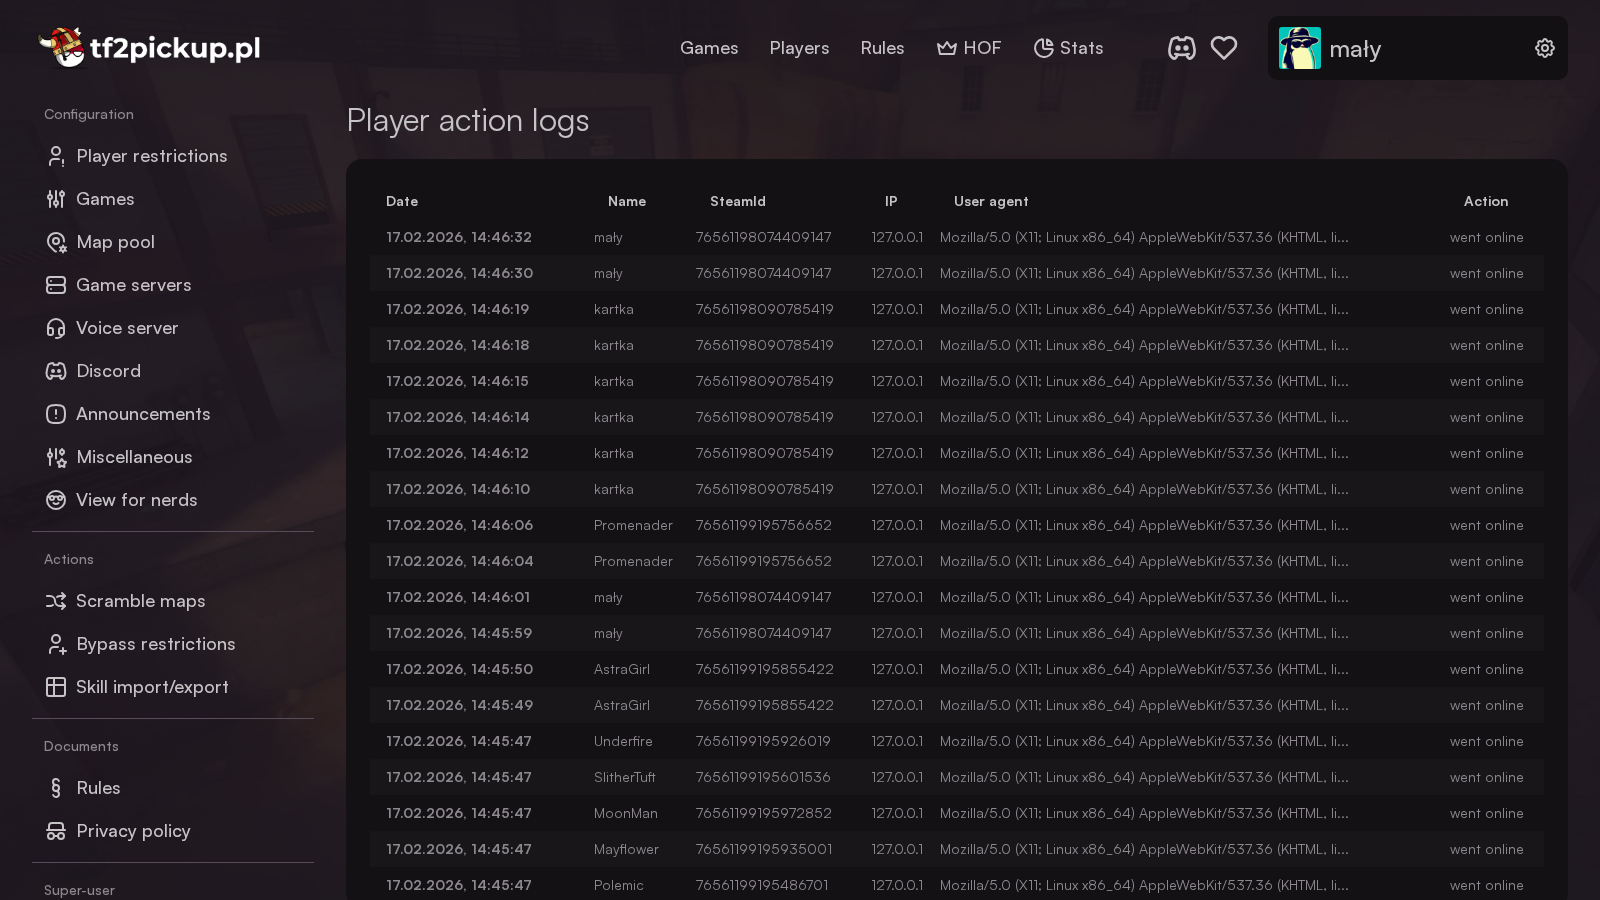This screenshot has height=900, width=1600.
Task: Open the Privacy policy document
Action: coord(133,831)
